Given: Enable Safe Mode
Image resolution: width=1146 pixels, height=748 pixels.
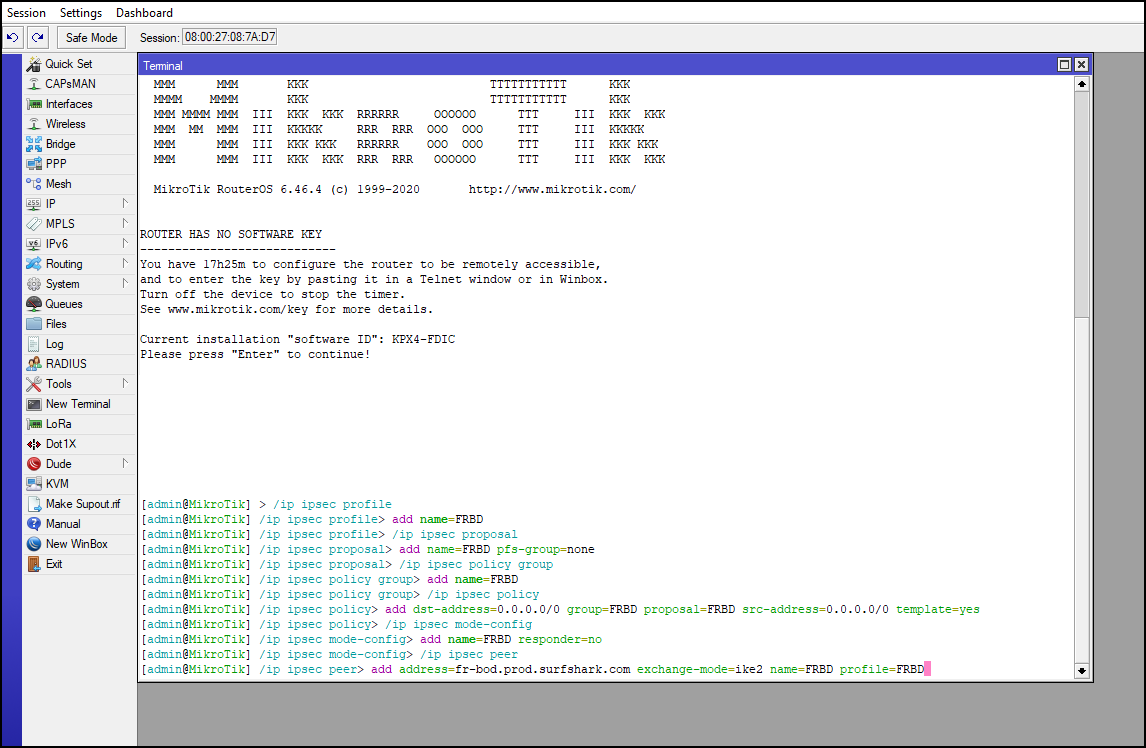Looking at the screenshot, I should tap(91, 37).
